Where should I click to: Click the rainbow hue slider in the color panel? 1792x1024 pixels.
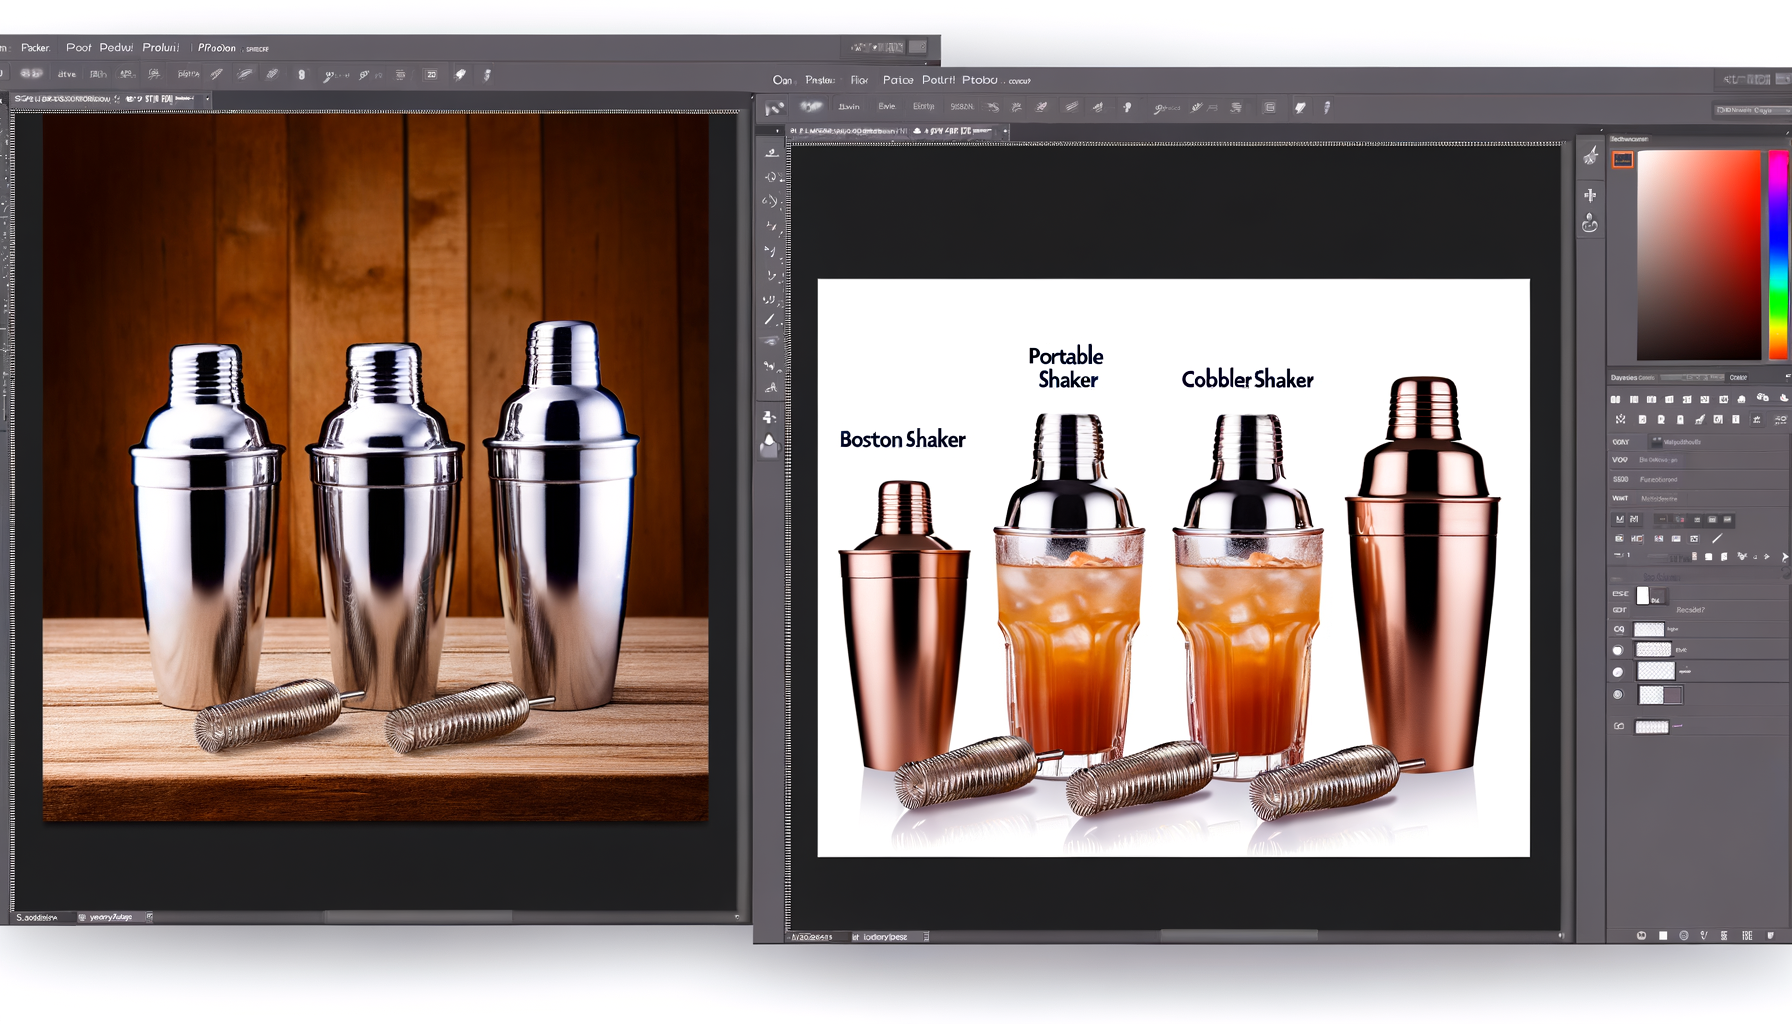pyautogui.click(x=1777, y=255)
